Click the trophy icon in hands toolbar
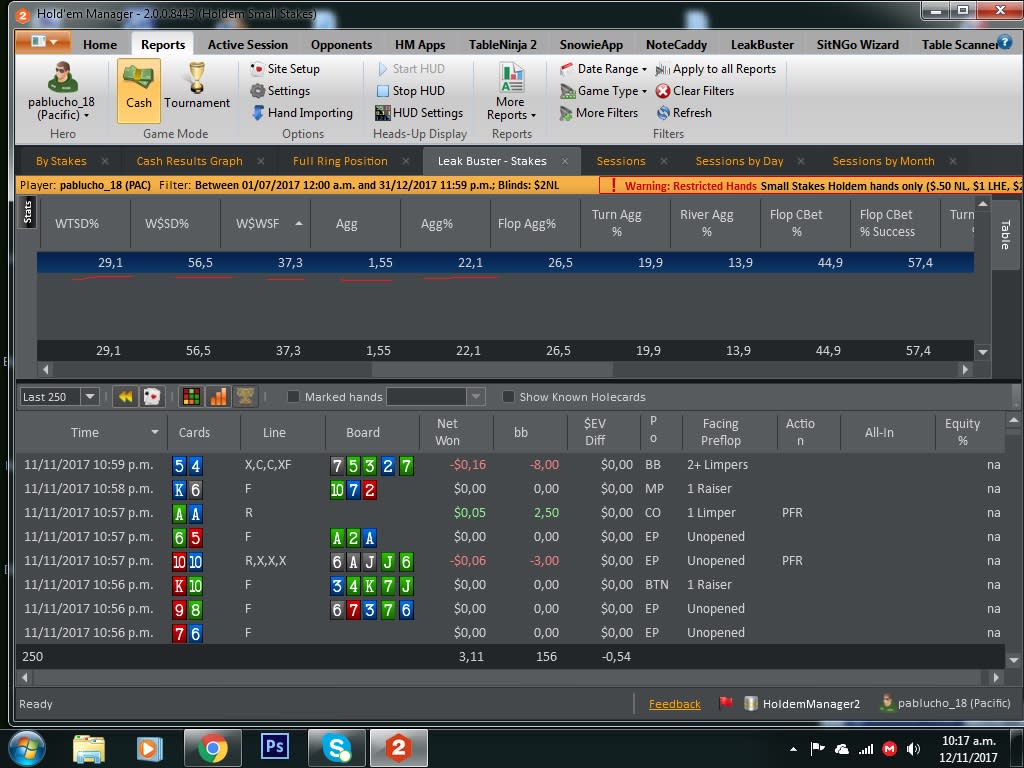1024x768 pixels. (x=245, y=396)
